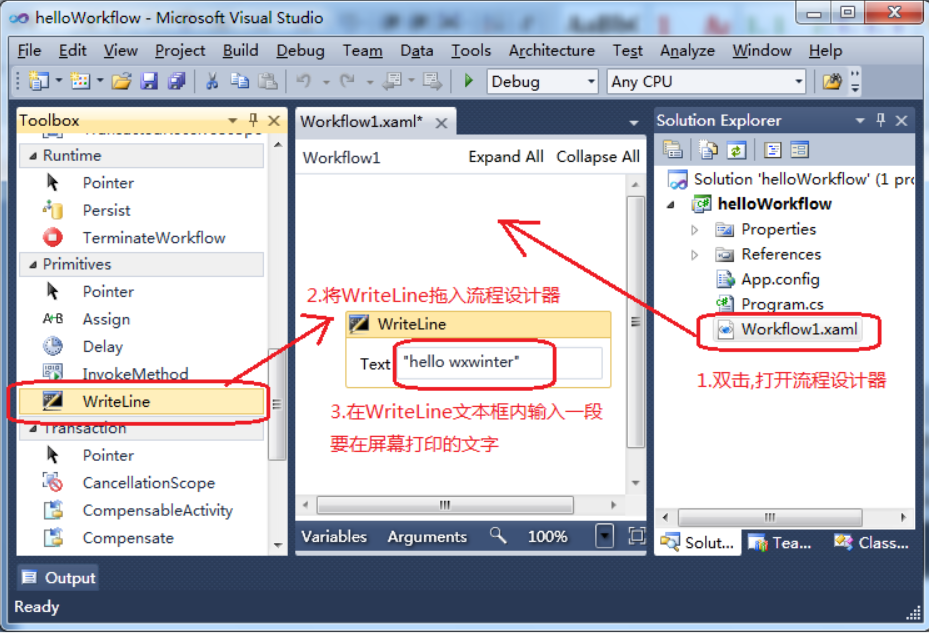929x634 pixels.
Task: Click the zoom magnifier in the designer footer
Action: coord(498,536)
